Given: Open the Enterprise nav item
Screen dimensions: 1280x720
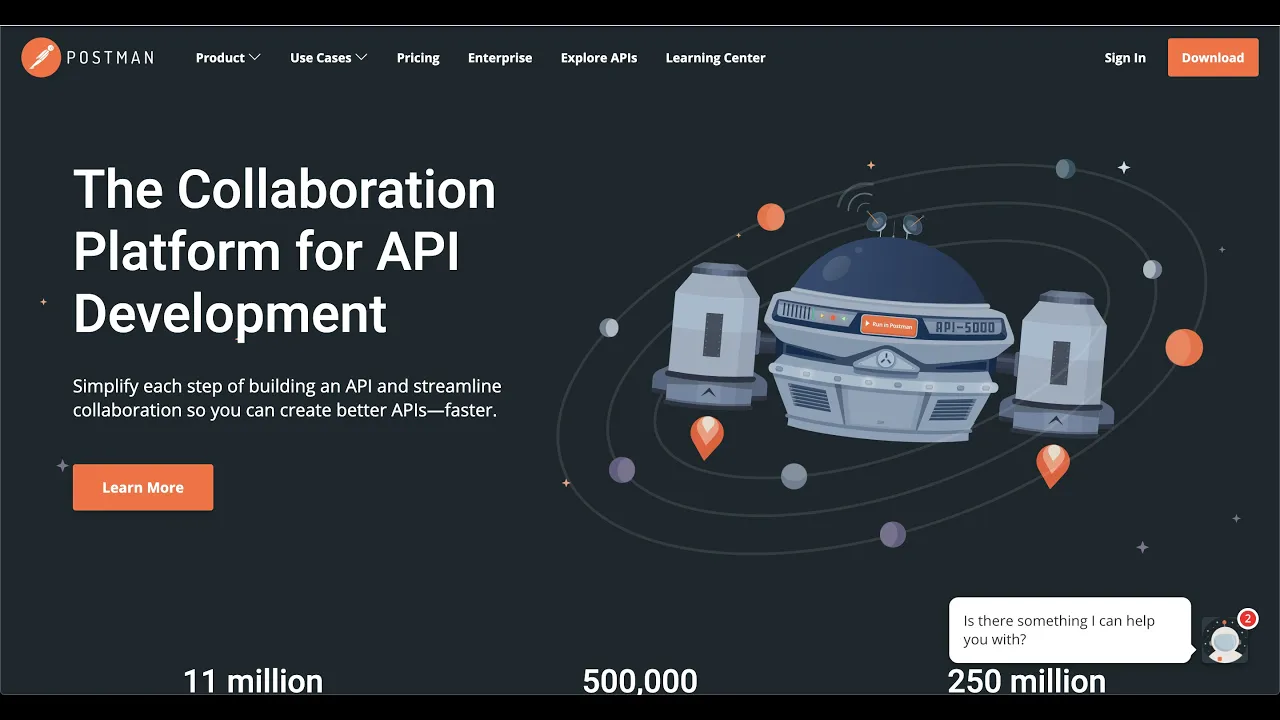Looking at the screenshot, I should click(500, 58).
